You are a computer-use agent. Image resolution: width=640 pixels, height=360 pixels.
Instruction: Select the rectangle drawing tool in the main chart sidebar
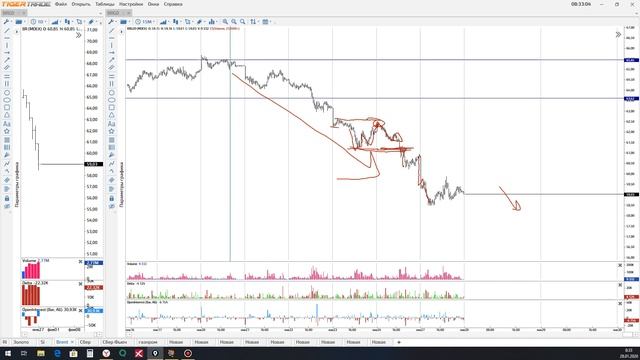click(111, 107)
